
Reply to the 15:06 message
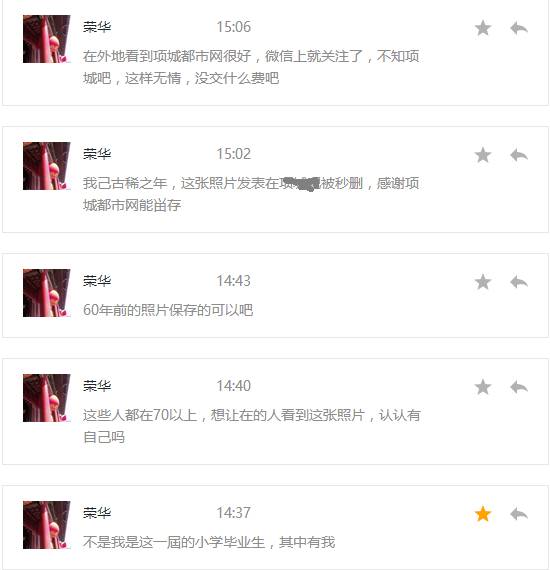pyautogui.click(x=519, y=28)
